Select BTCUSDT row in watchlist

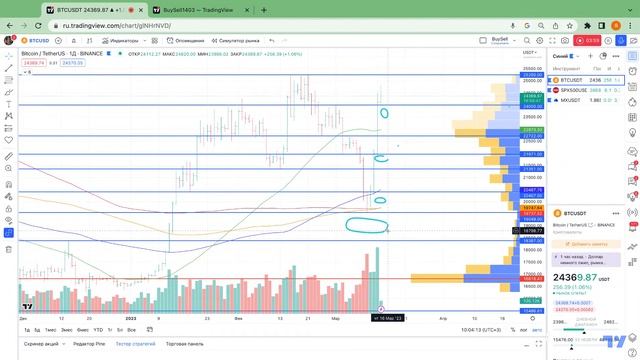pyautogui.click(x=586, y=80)
